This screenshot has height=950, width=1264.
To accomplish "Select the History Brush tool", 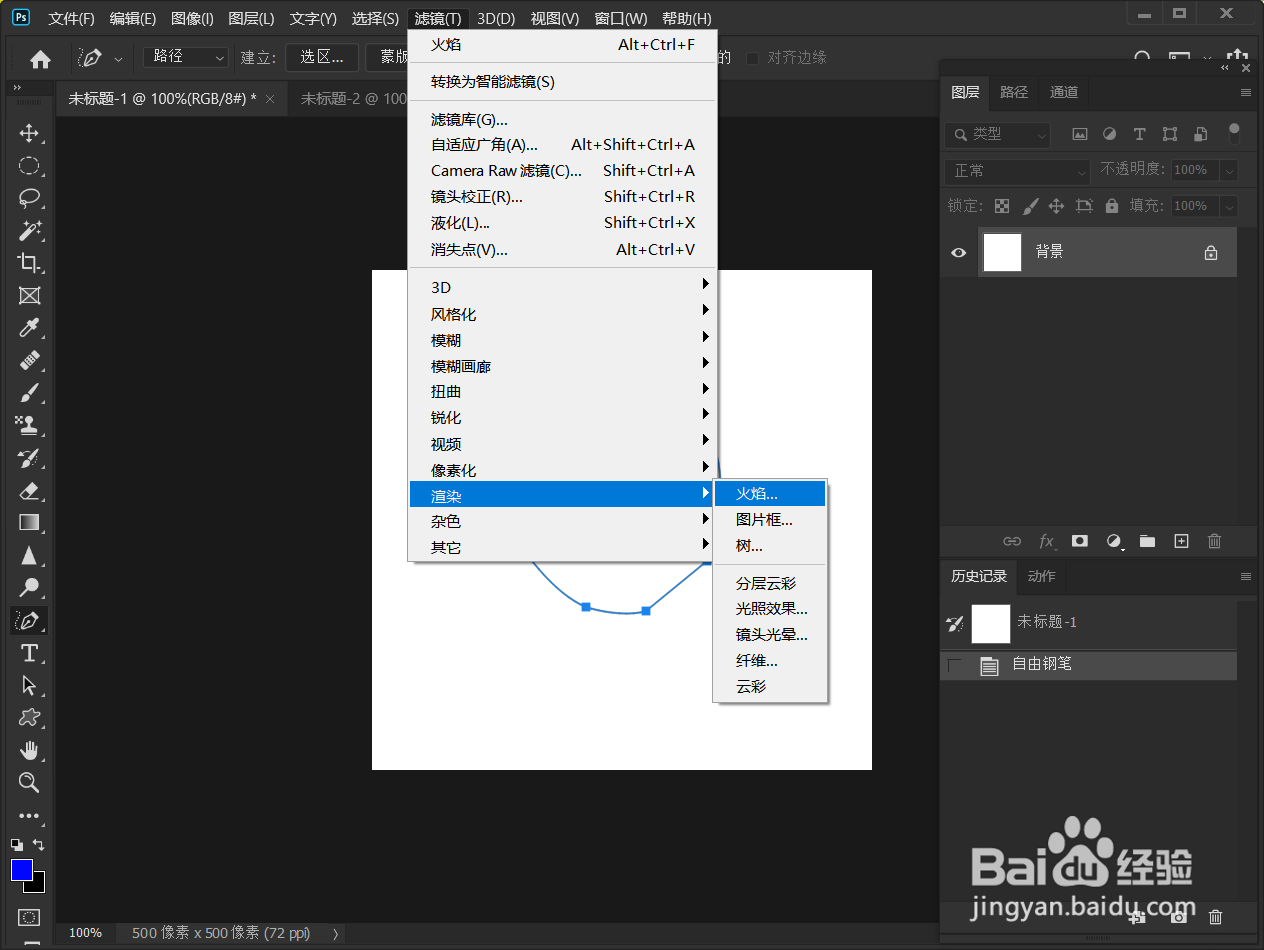I will pos(29,458).
